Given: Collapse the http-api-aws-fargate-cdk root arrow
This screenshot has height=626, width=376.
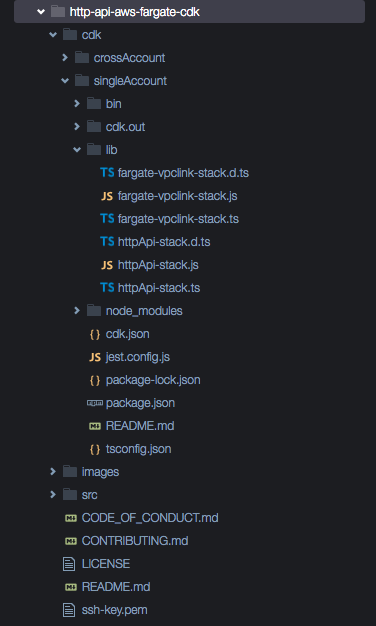Looking at the screenshot, I should click(41, 12).
